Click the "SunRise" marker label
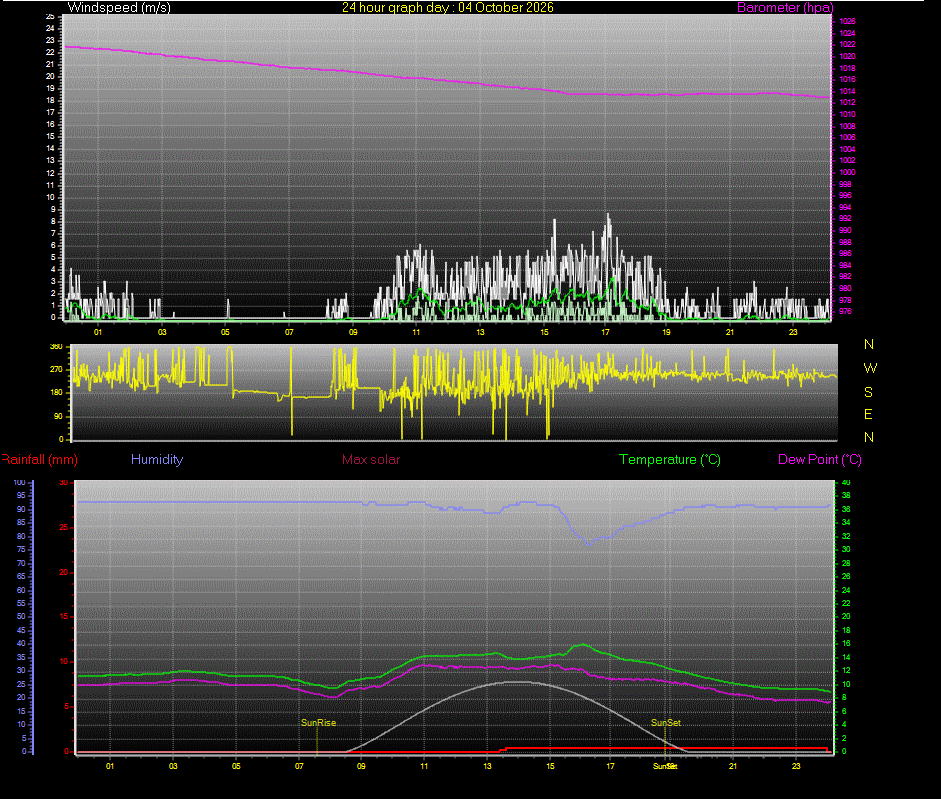 point(319,723)
